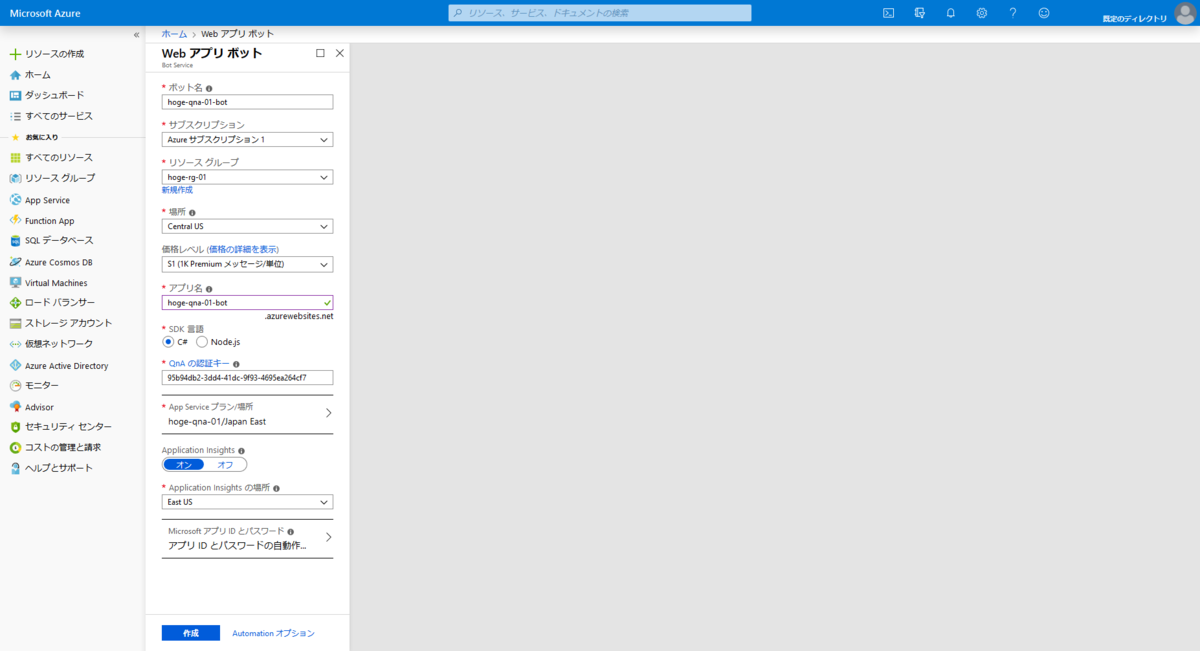Click the Virtual Machines icon
Image resolution: width=1200 pixels, height=651 pixels.
tap(15, 283)
